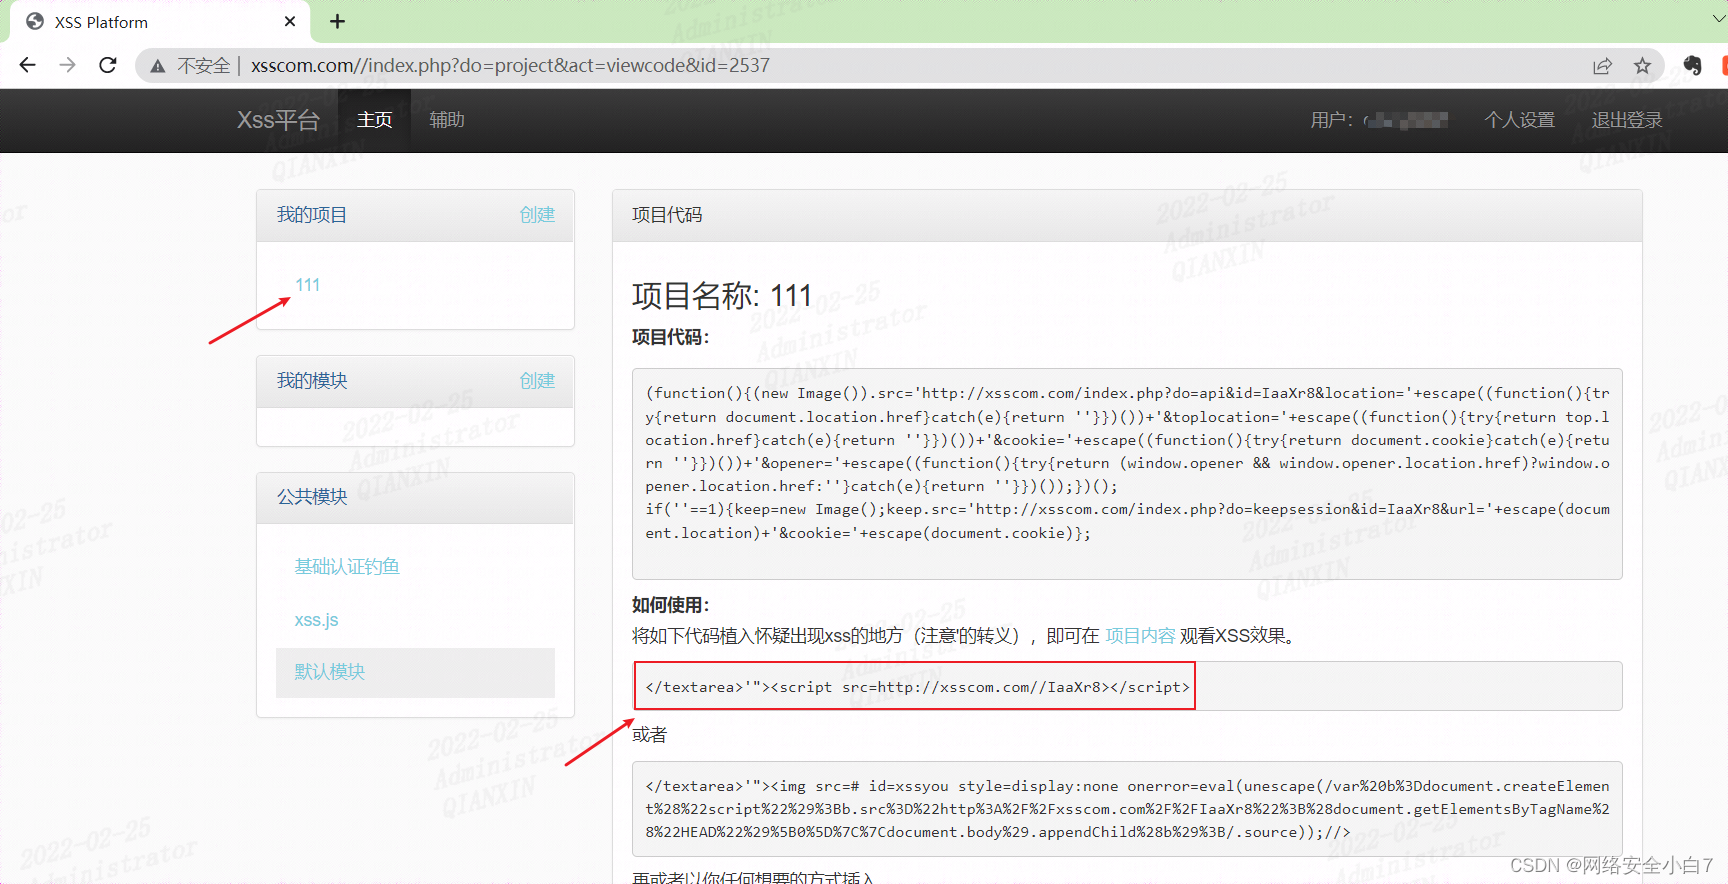Open a new tab with plus button
The height and width of the screenshot is (884, 1728).
(338, 21)
